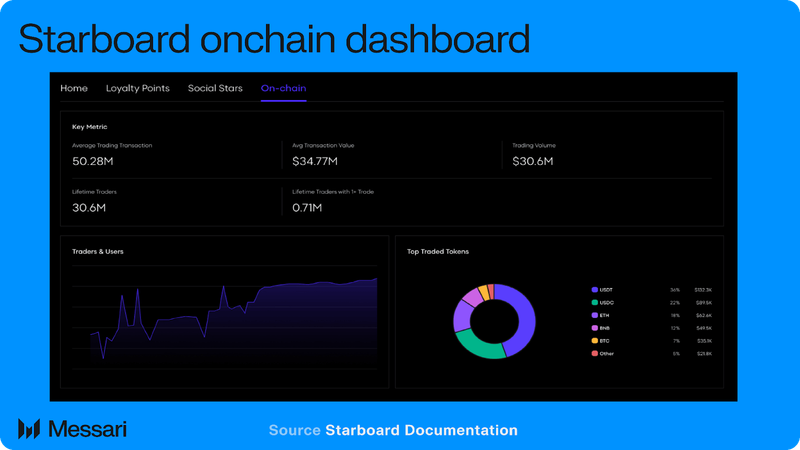
Task: Click the Key Metric heading
Action: pos(90,127)
